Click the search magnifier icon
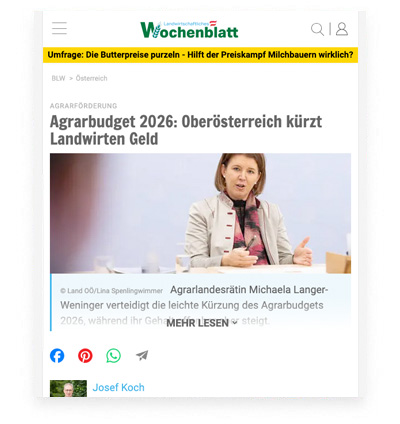The height and width of the screenshot is (424, 400). click(317, 29)
